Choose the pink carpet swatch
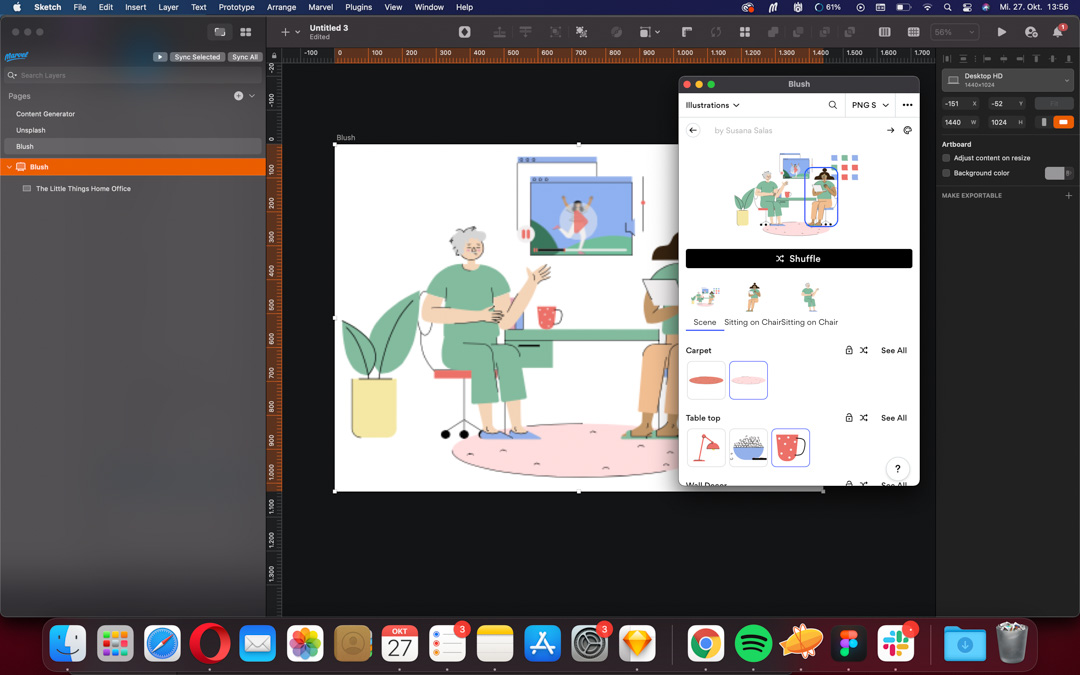The width and height of the screenshot is (1080, 675). tap(748, 380)
